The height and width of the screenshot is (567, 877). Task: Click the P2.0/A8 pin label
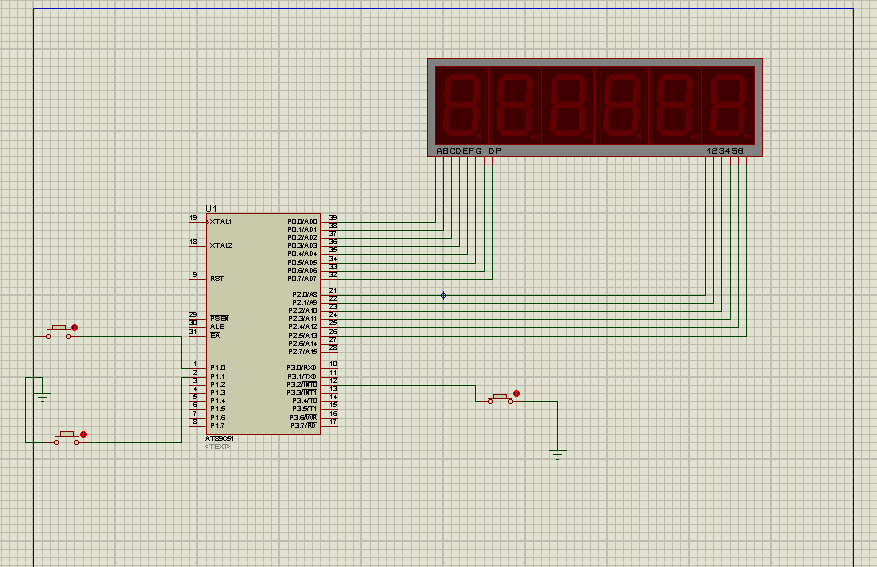click(x=305, y=295)
